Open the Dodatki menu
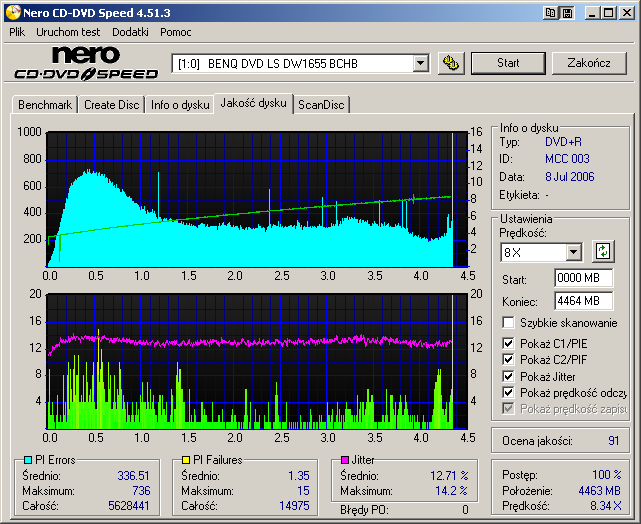This screenshot has height=524, width=641. coord(130,32)
